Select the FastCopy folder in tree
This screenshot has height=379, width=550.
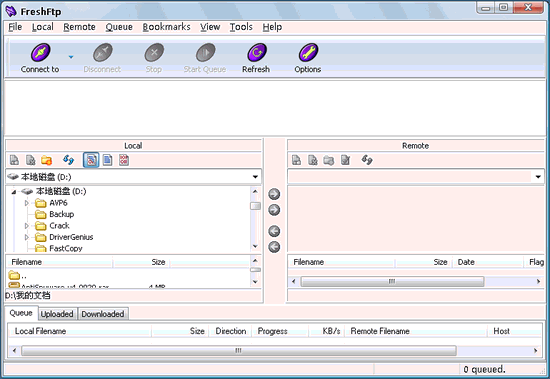[x=66, y=248]
